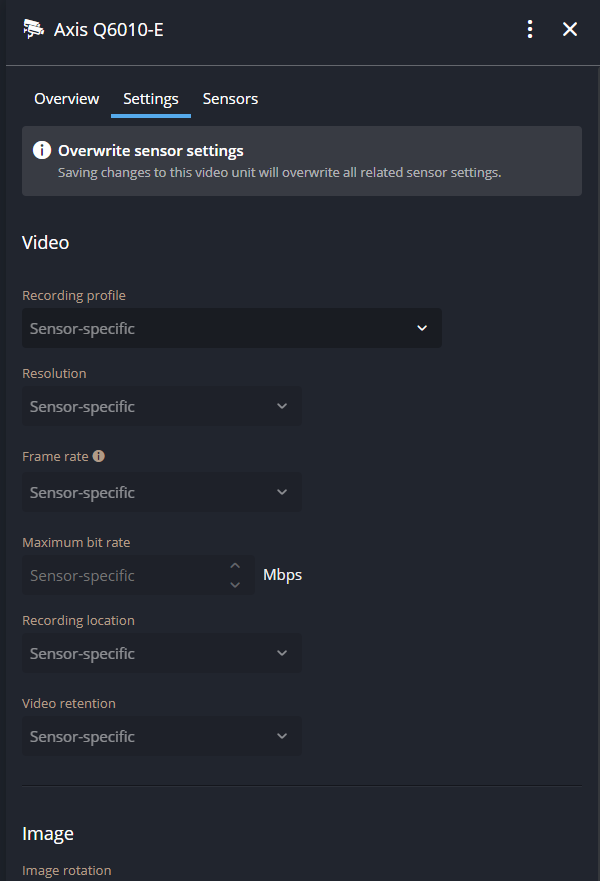600x881 pixels.
Task: Click the Frame rate info icon
Action: (98, 456)
